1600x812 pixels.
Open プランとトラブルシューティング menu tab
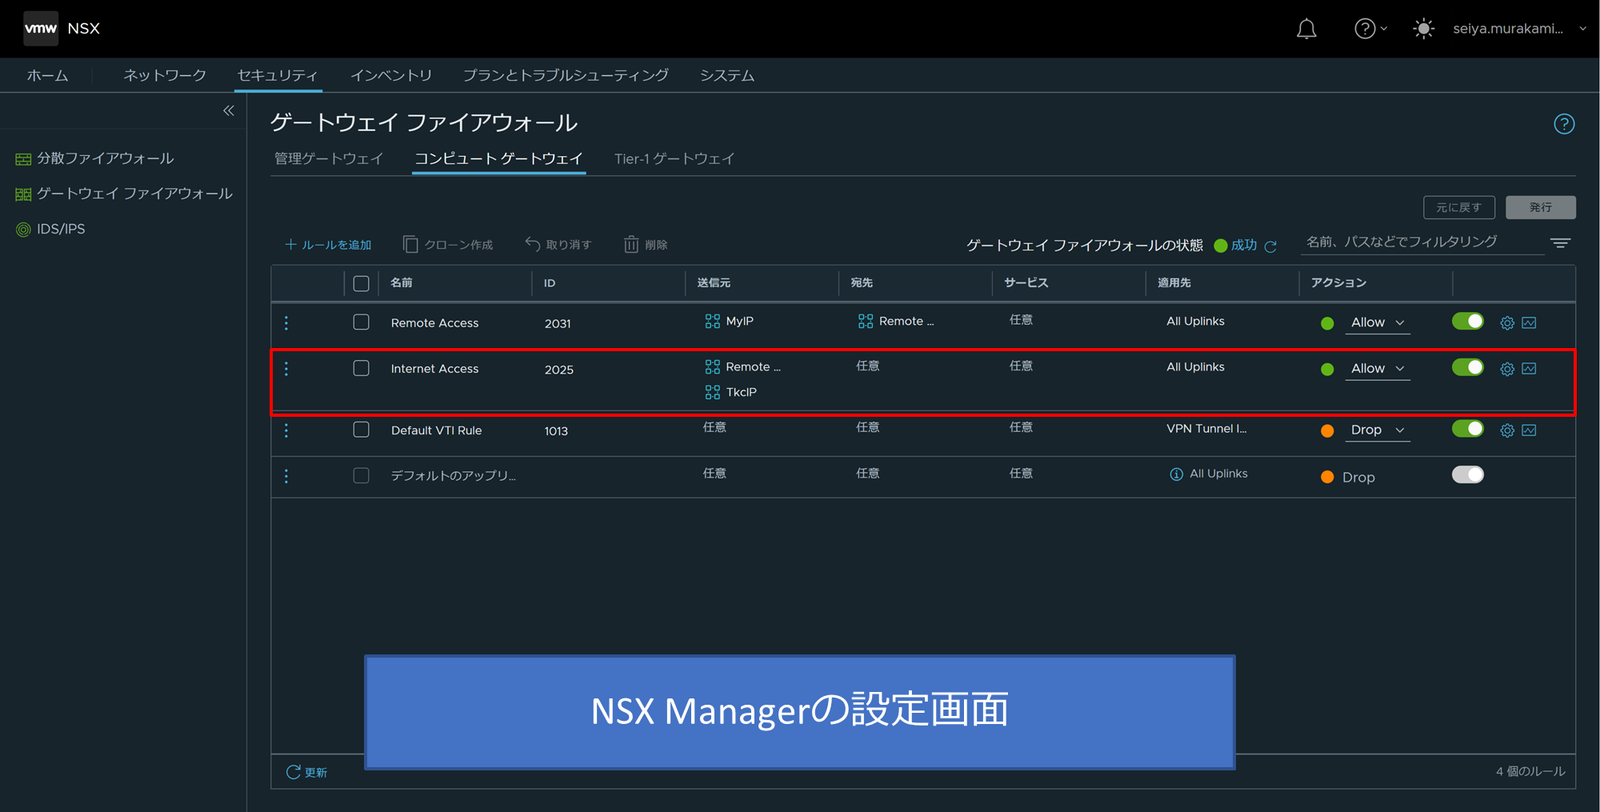click(x=566, y=76)
